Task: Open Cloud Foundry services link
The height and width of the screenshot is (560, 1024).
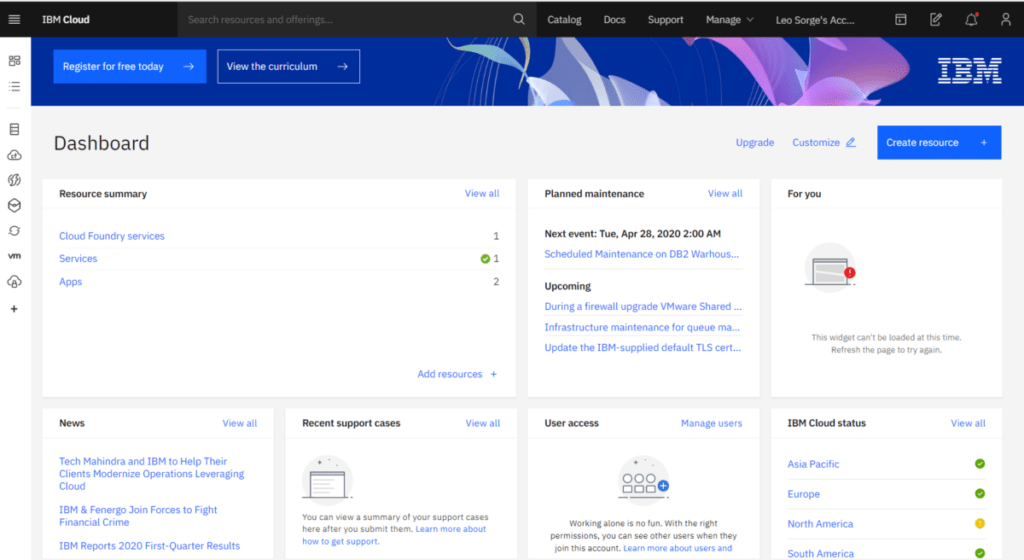Action: [112, 236]
